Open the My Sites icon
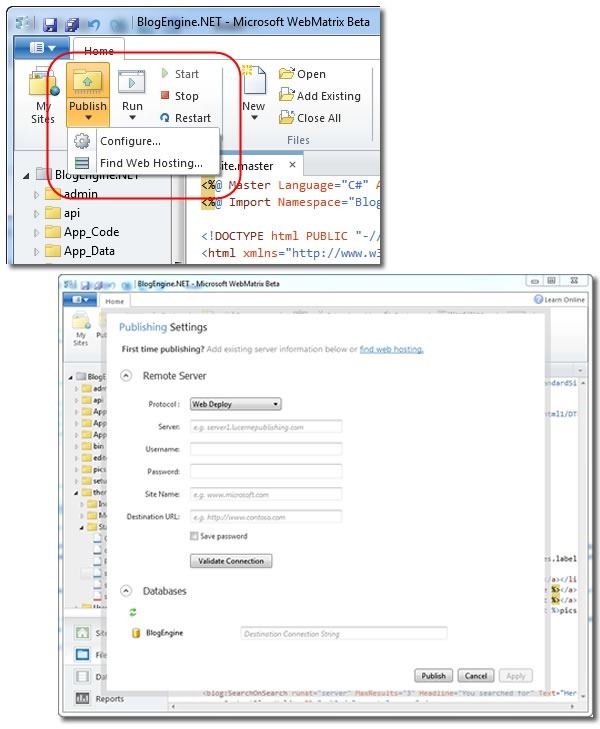The width and height of the screenshot is (600, 729). (x=43, y=84)
